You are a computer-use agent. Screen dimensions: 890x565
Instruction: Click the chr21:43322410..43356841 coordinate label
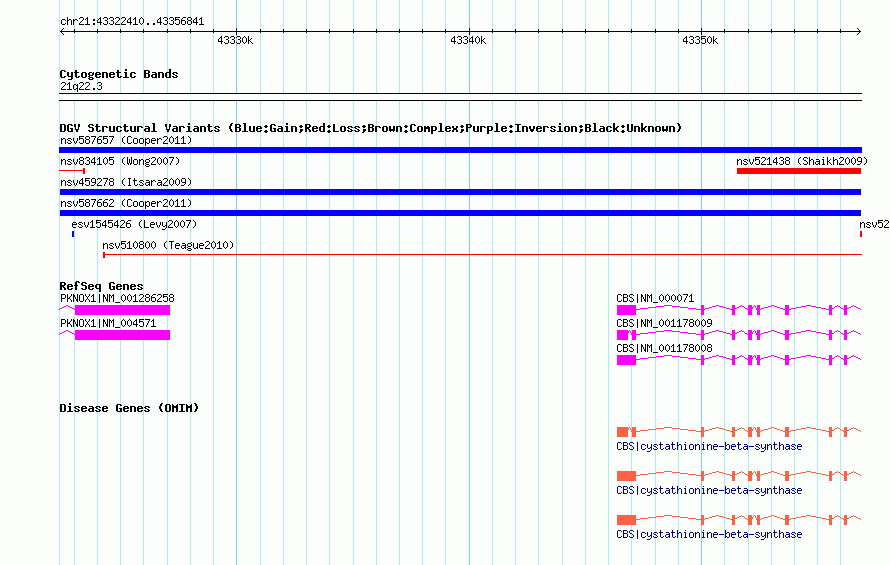pyautogui.click(x=132, y=22)
